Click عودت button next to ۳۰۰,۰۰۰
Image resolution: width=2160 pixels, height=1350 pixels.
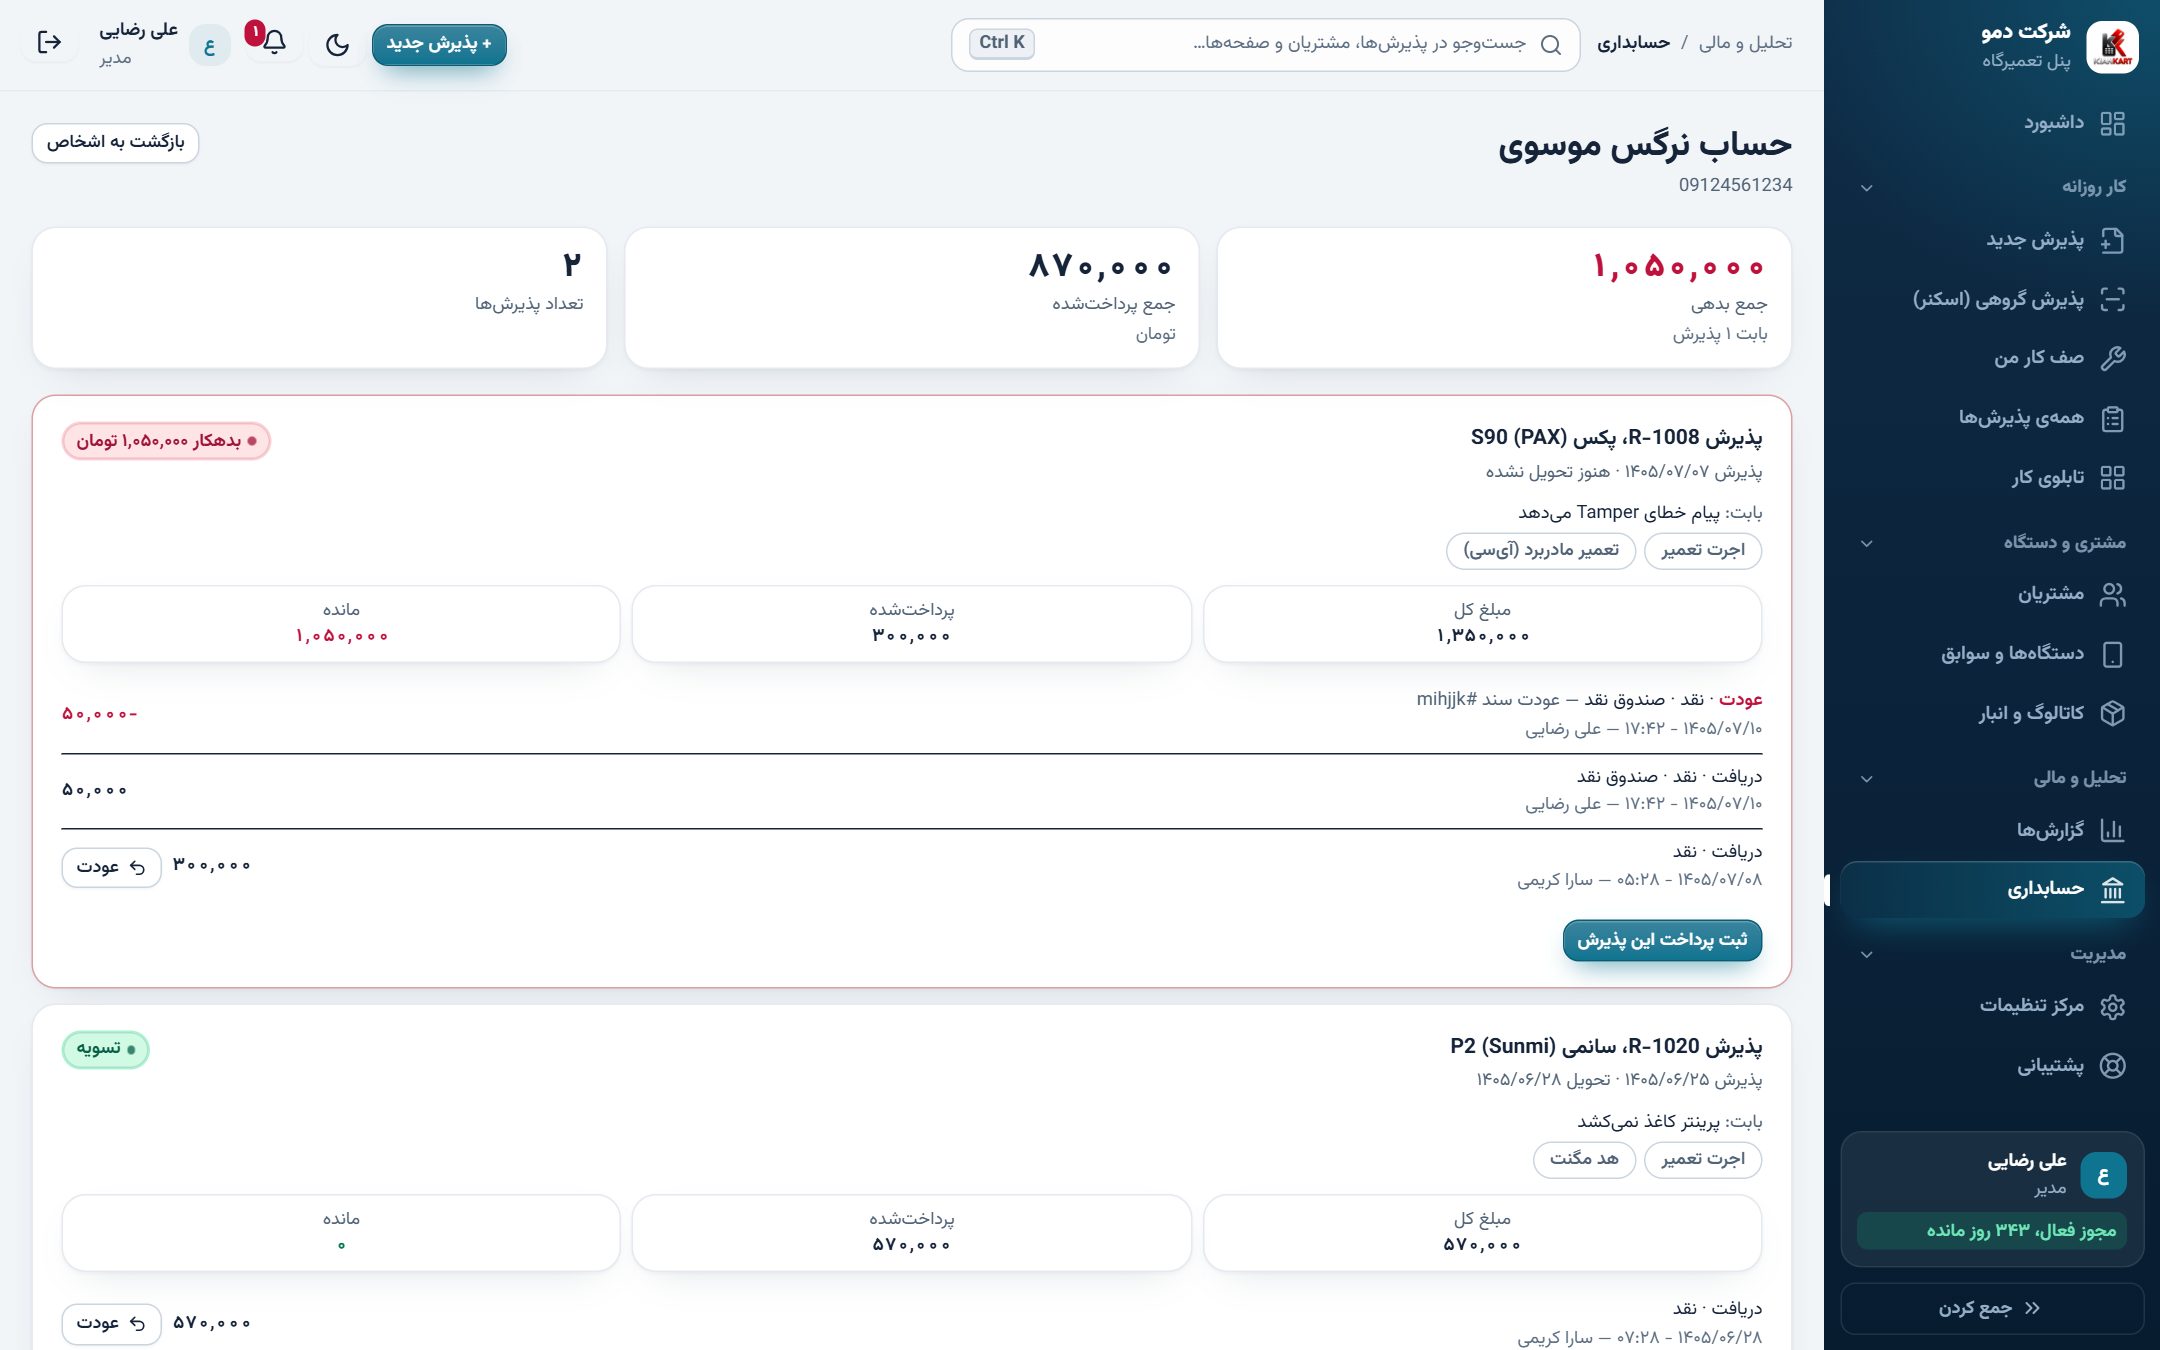coord(111,867)
